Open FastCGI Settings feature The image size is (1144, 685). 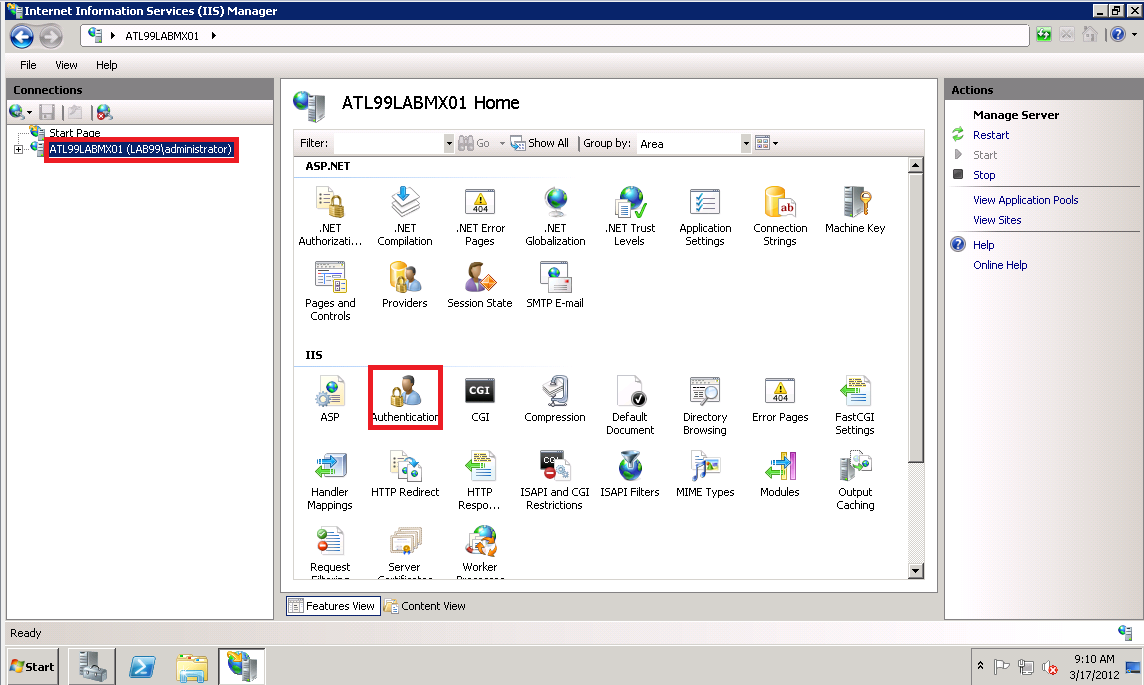855,405
